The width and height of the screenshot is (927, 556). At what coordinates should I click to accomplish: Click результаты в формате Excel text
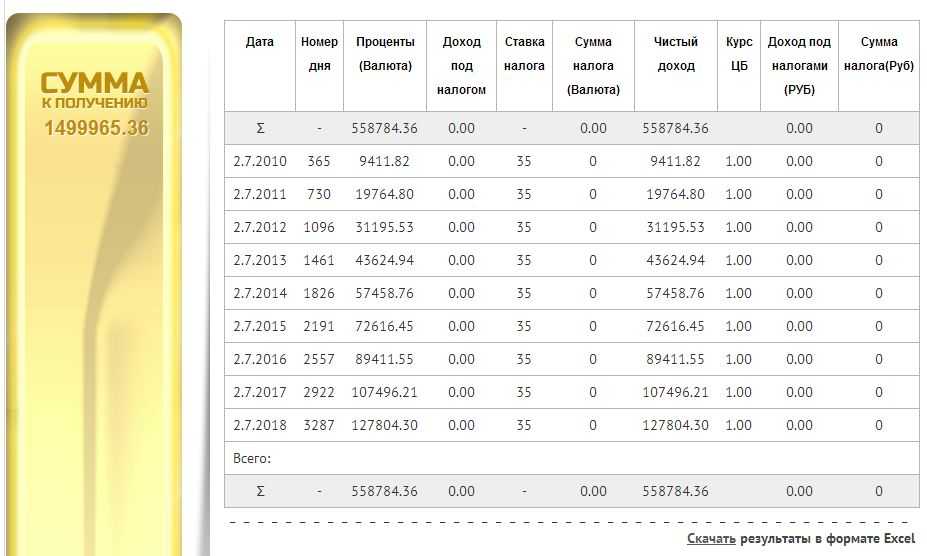click(828, 538)
